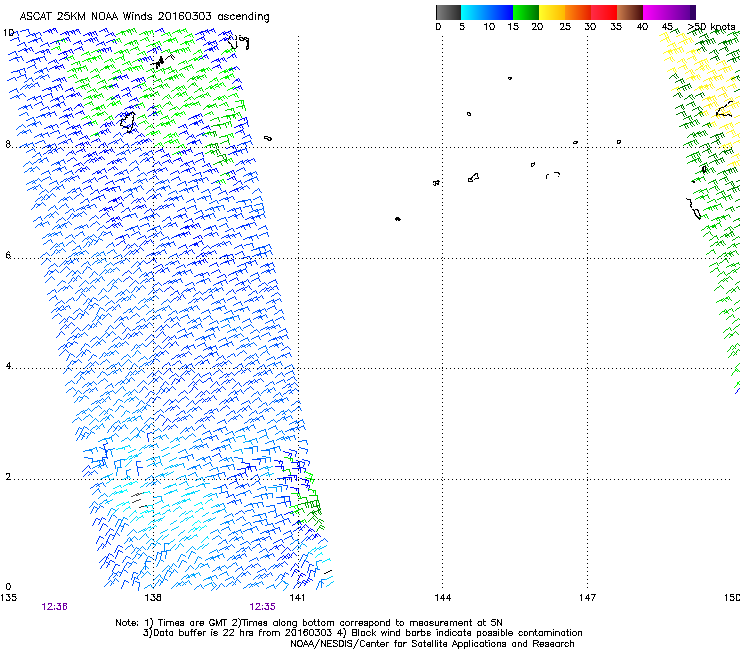Click the gray 0–5 knots legend segment
Screen dimensions: 740x650
click(x=448, y=12)
